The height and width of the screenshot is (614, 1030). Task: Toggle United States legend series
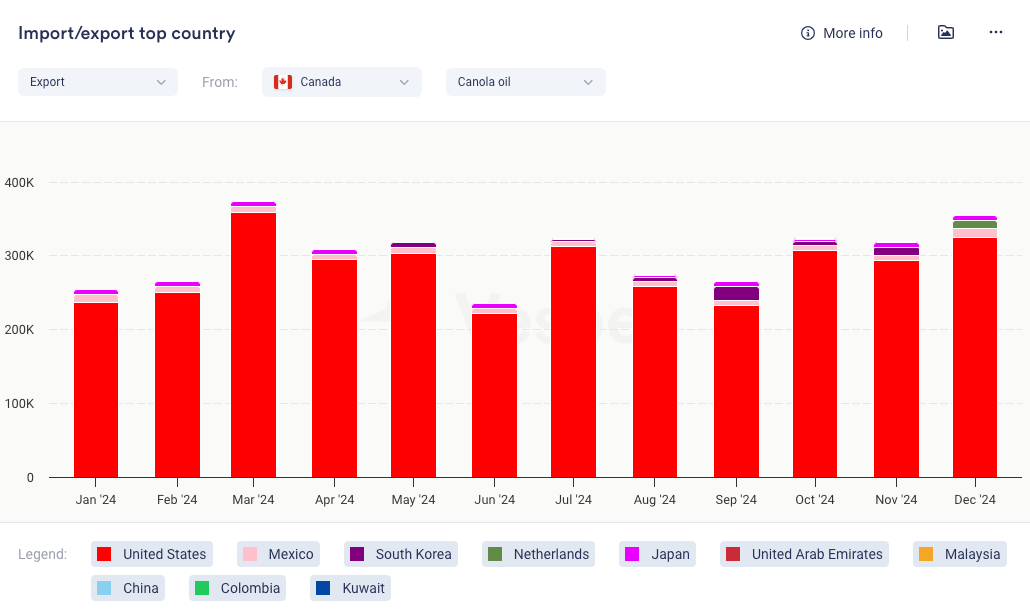click(x=151, y=554)
